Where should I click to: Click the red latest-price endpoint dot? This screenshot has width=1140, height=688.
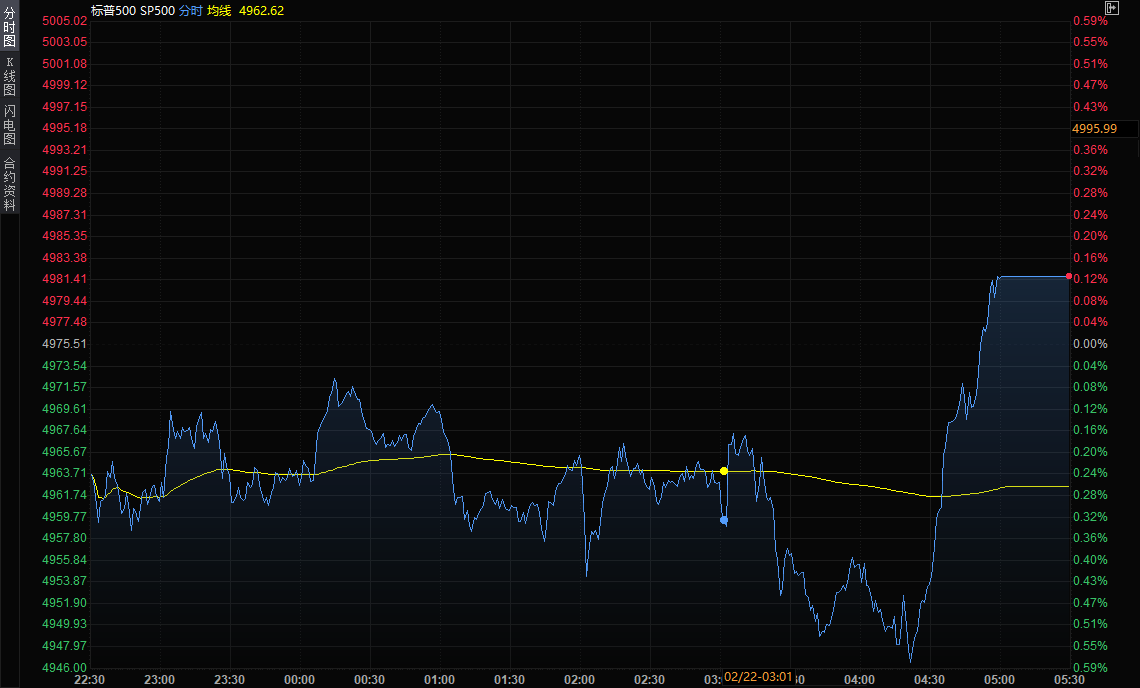click(1069, 276)
